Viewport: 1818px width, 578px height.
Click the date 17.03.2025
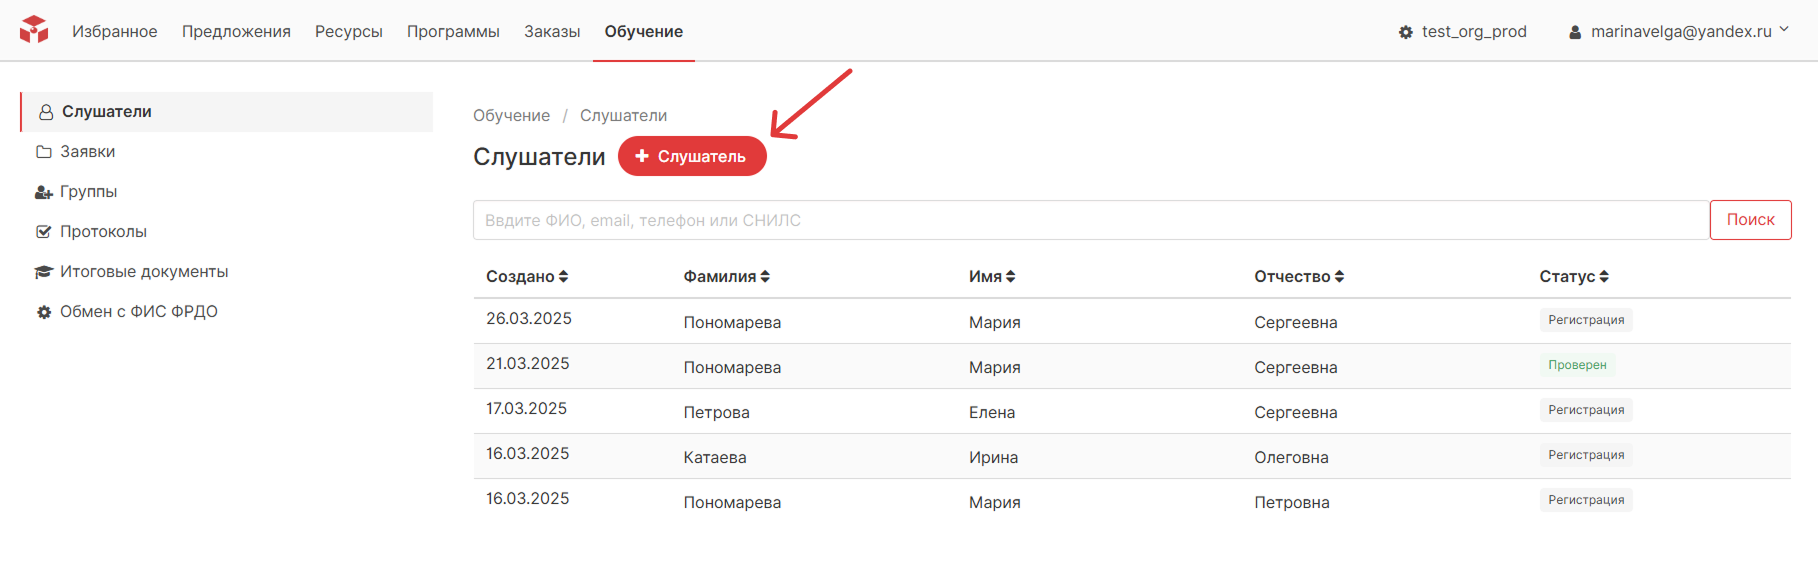[527, 409]
